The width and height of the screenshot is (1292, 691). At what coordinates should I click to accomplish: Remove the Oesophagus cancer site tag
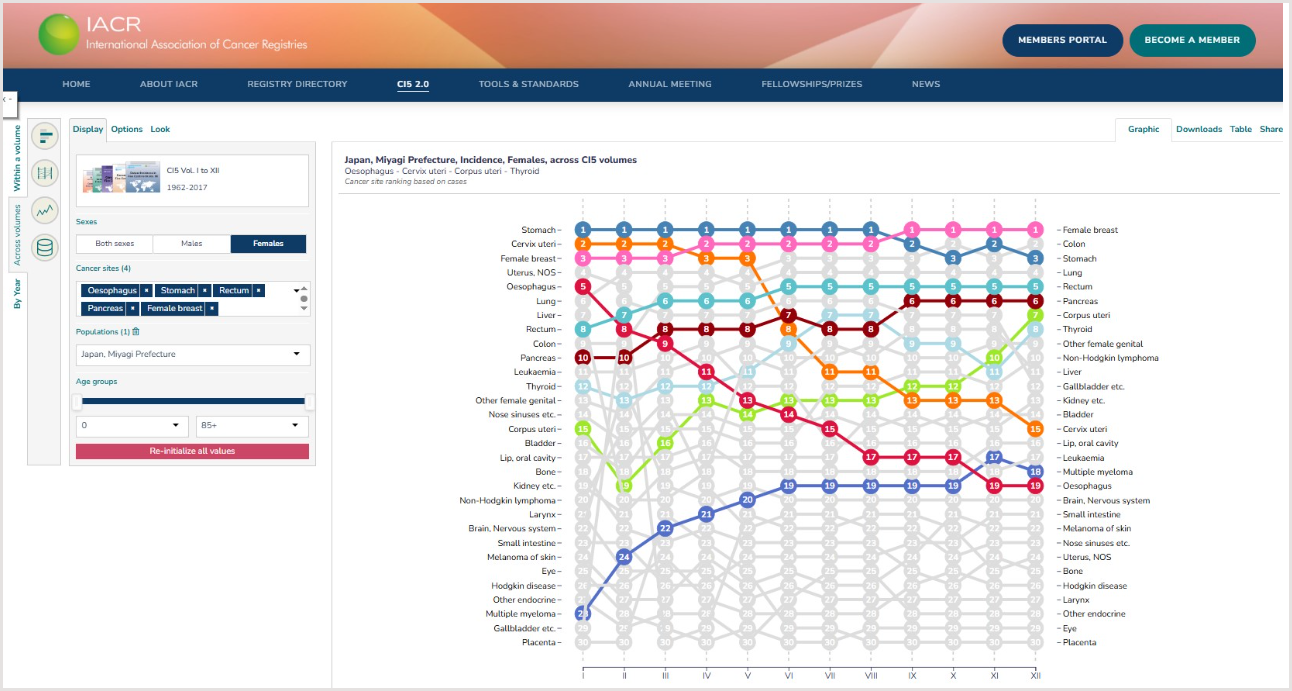click(x=147, y=290)
